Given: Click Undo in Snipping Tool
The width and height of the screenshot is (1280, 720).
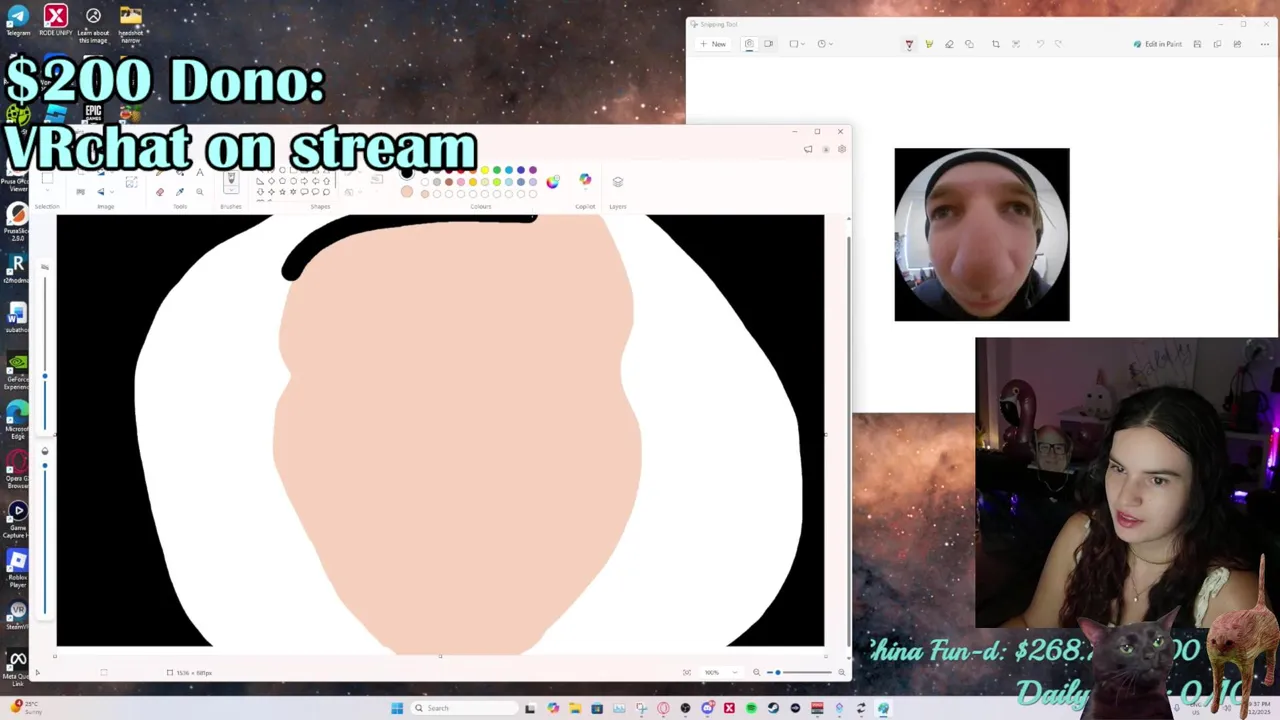Looking at the screenshot, I should click(1040, 44).
